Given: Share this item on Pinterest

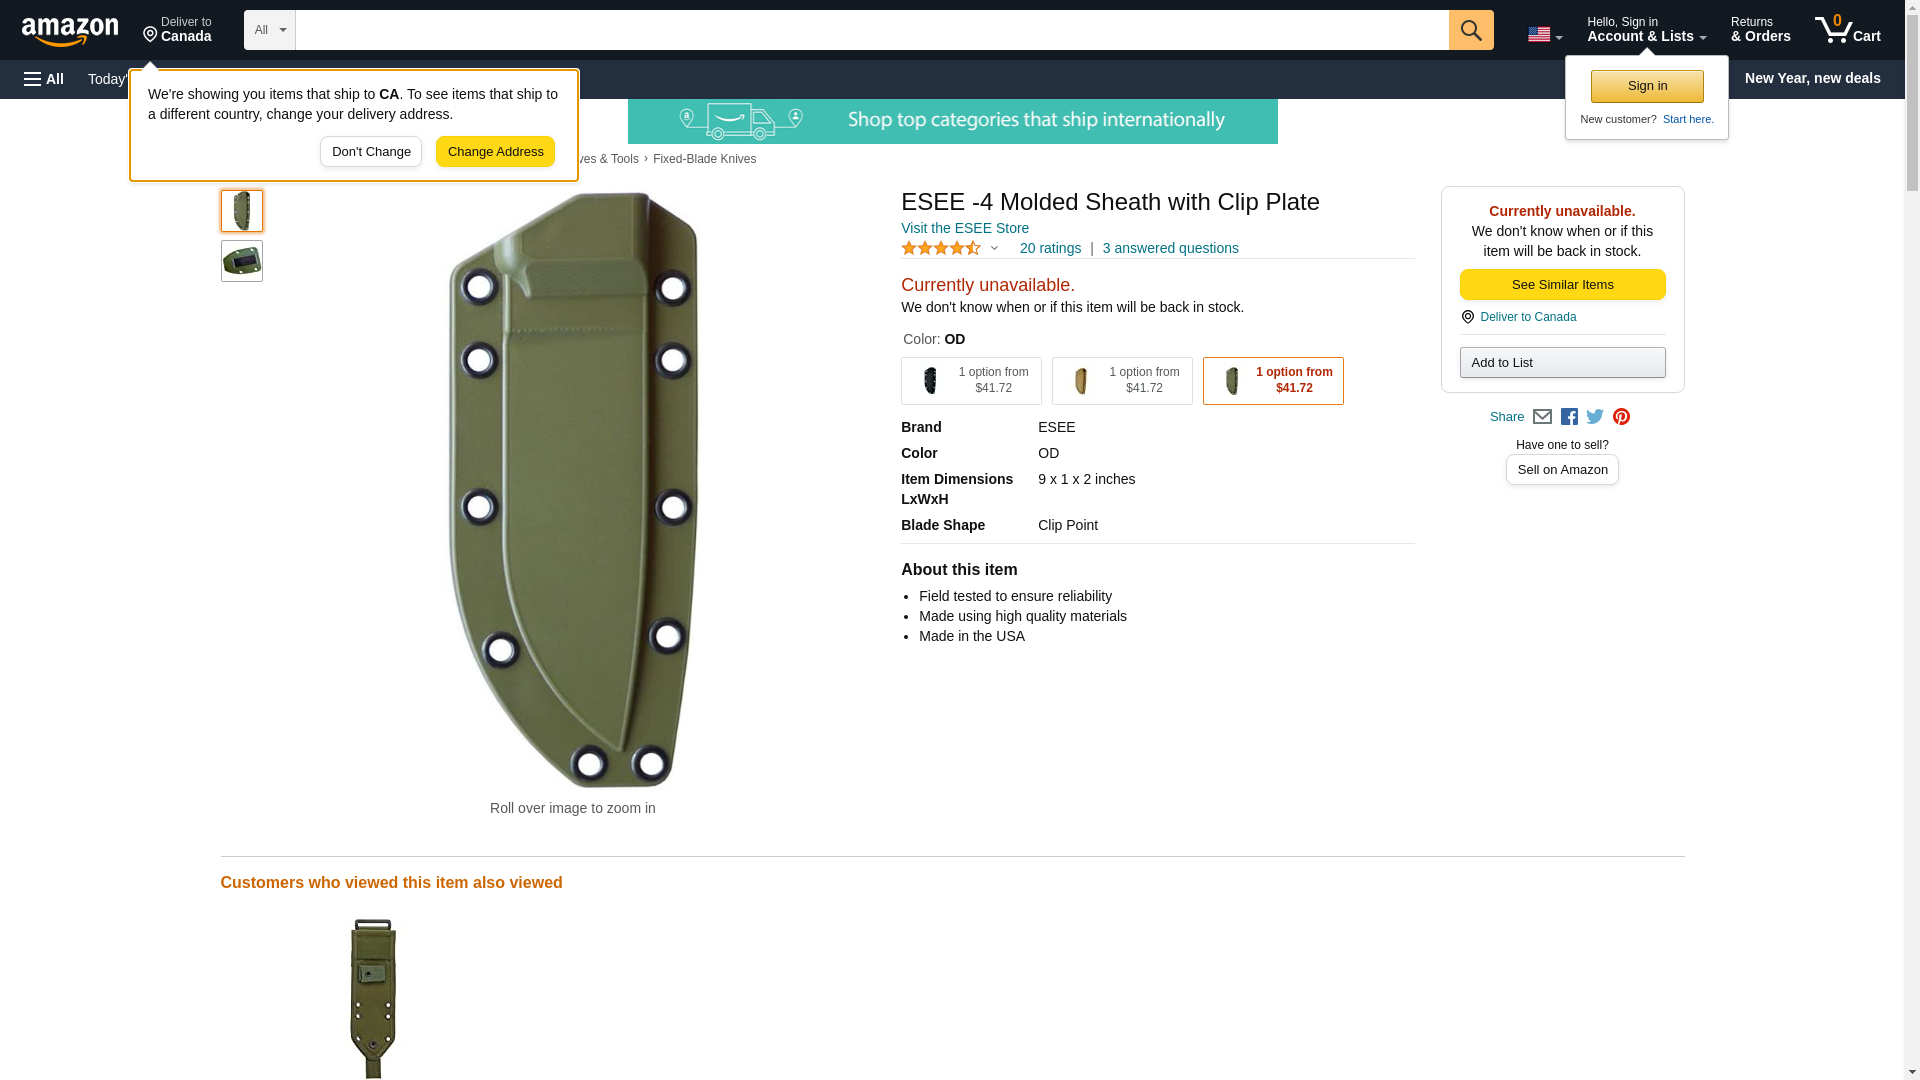Looking at the screenshot, I should coord(1621,417).
